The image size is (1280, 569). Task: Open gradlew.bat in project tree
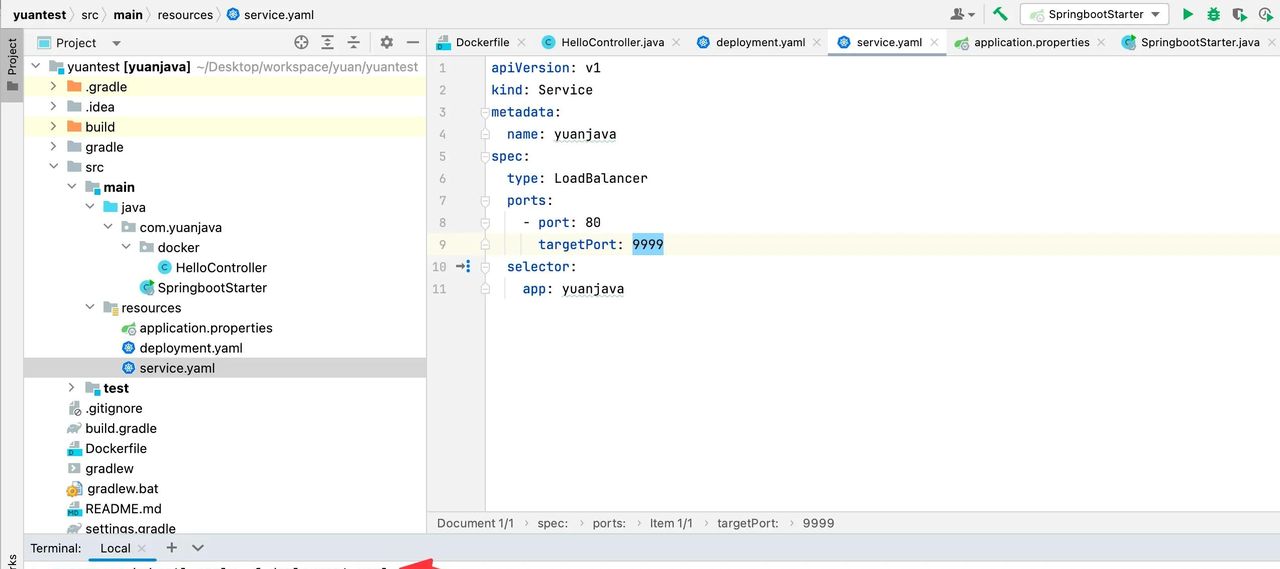[122, 489]
